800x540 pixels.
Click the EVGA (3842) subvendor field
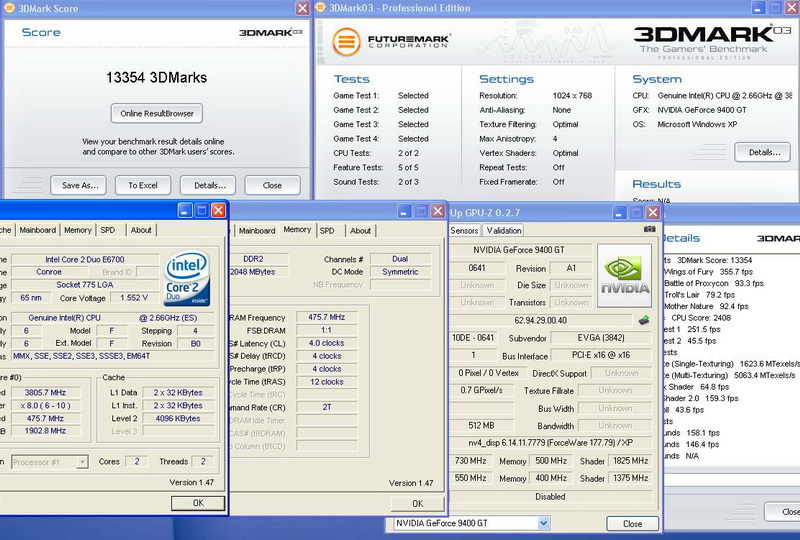(x=601, y=338)
